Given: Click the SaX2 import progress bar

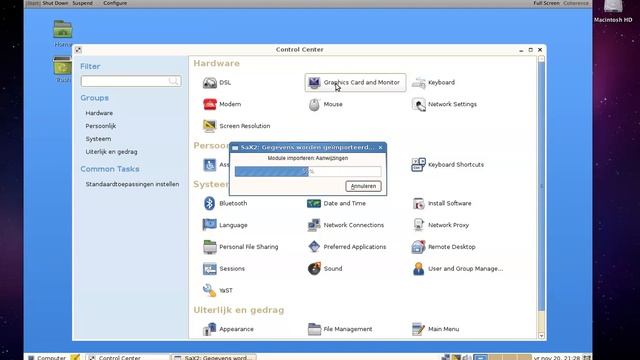Looking at the screenshot, I should click(x=308, y=171).
